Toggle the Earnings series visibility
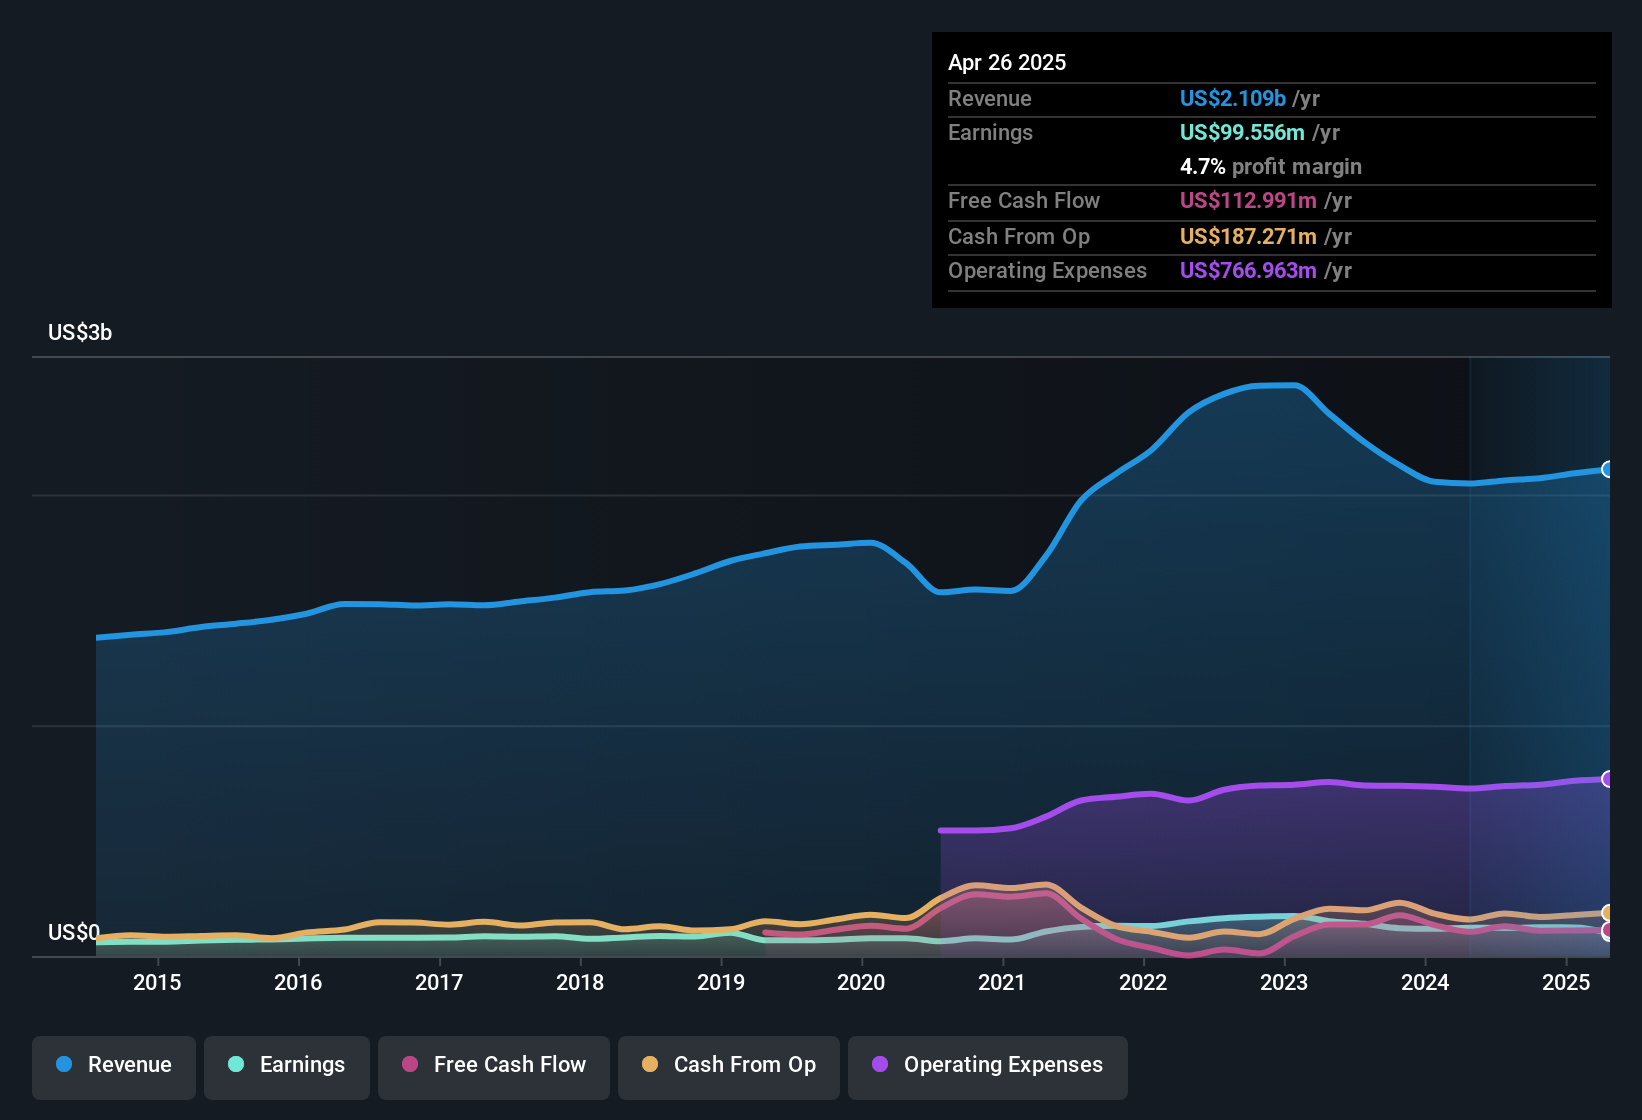The width and height of the screenshot is (1642, 1120). (287, 1065)
